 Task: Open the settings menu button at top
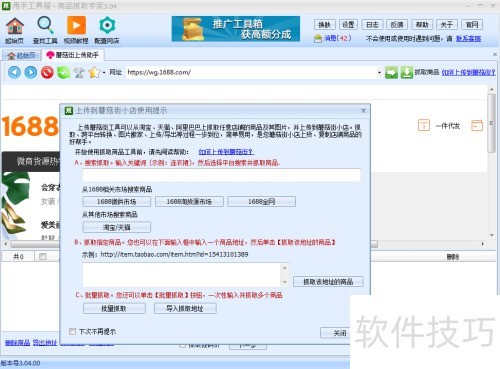pos(348,25)
